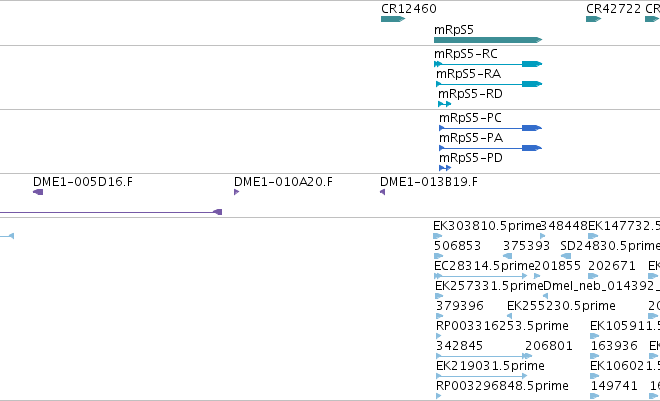660x401 pixels.
Task: Click the CR42722 gene arrow glyph
Action: [x=593, y=19]
